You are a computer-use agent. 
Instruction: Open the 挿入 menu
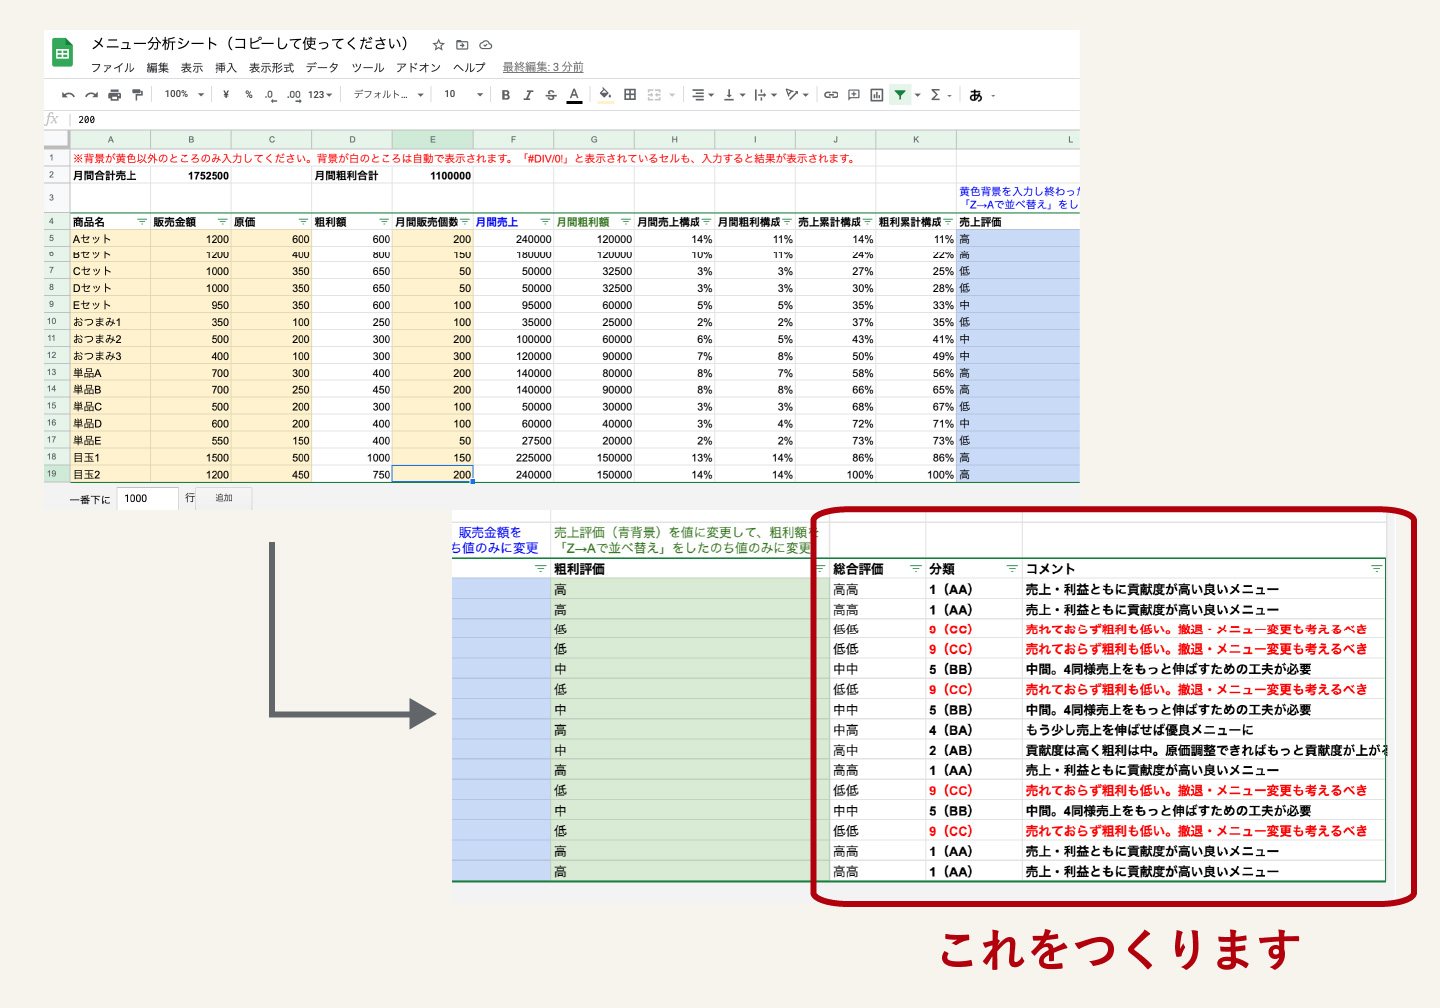point(226,68)
